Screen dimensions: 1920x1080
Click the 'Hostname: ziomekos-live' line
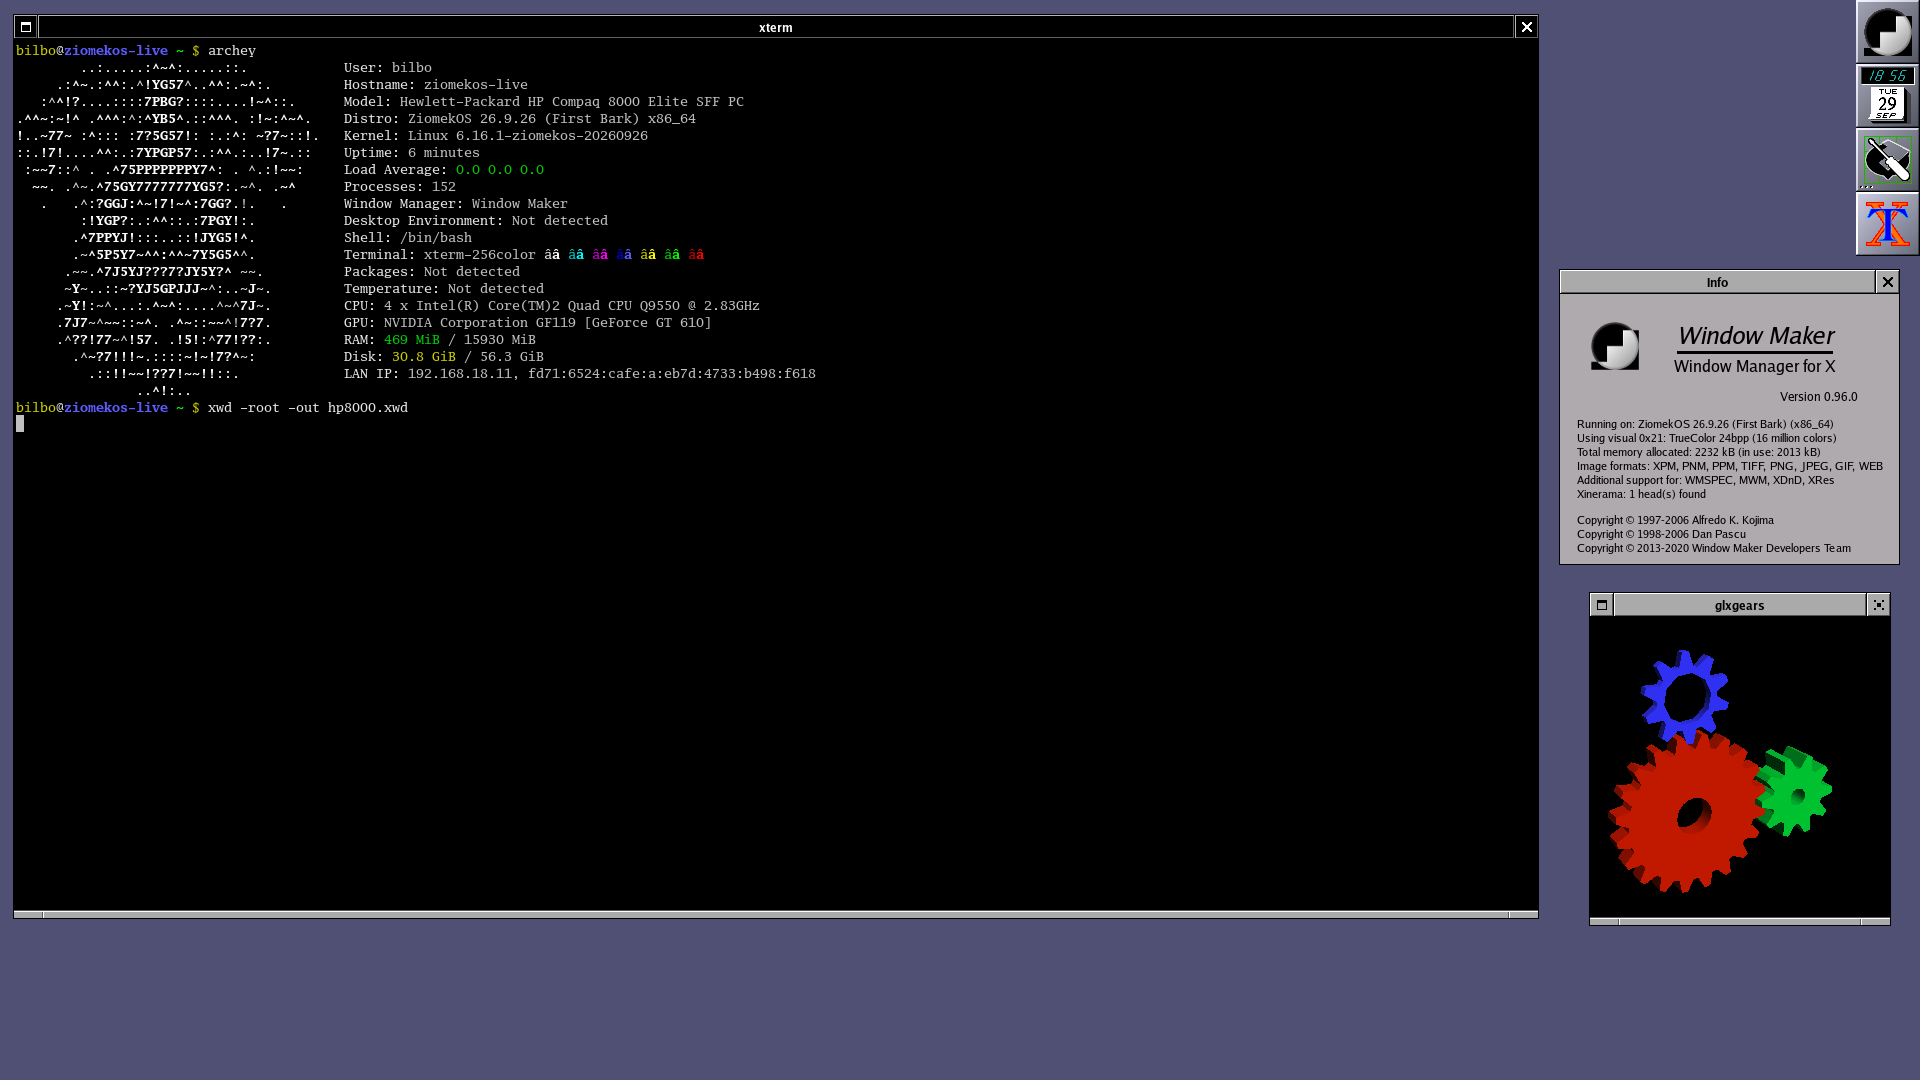click(x=436, y=85)
